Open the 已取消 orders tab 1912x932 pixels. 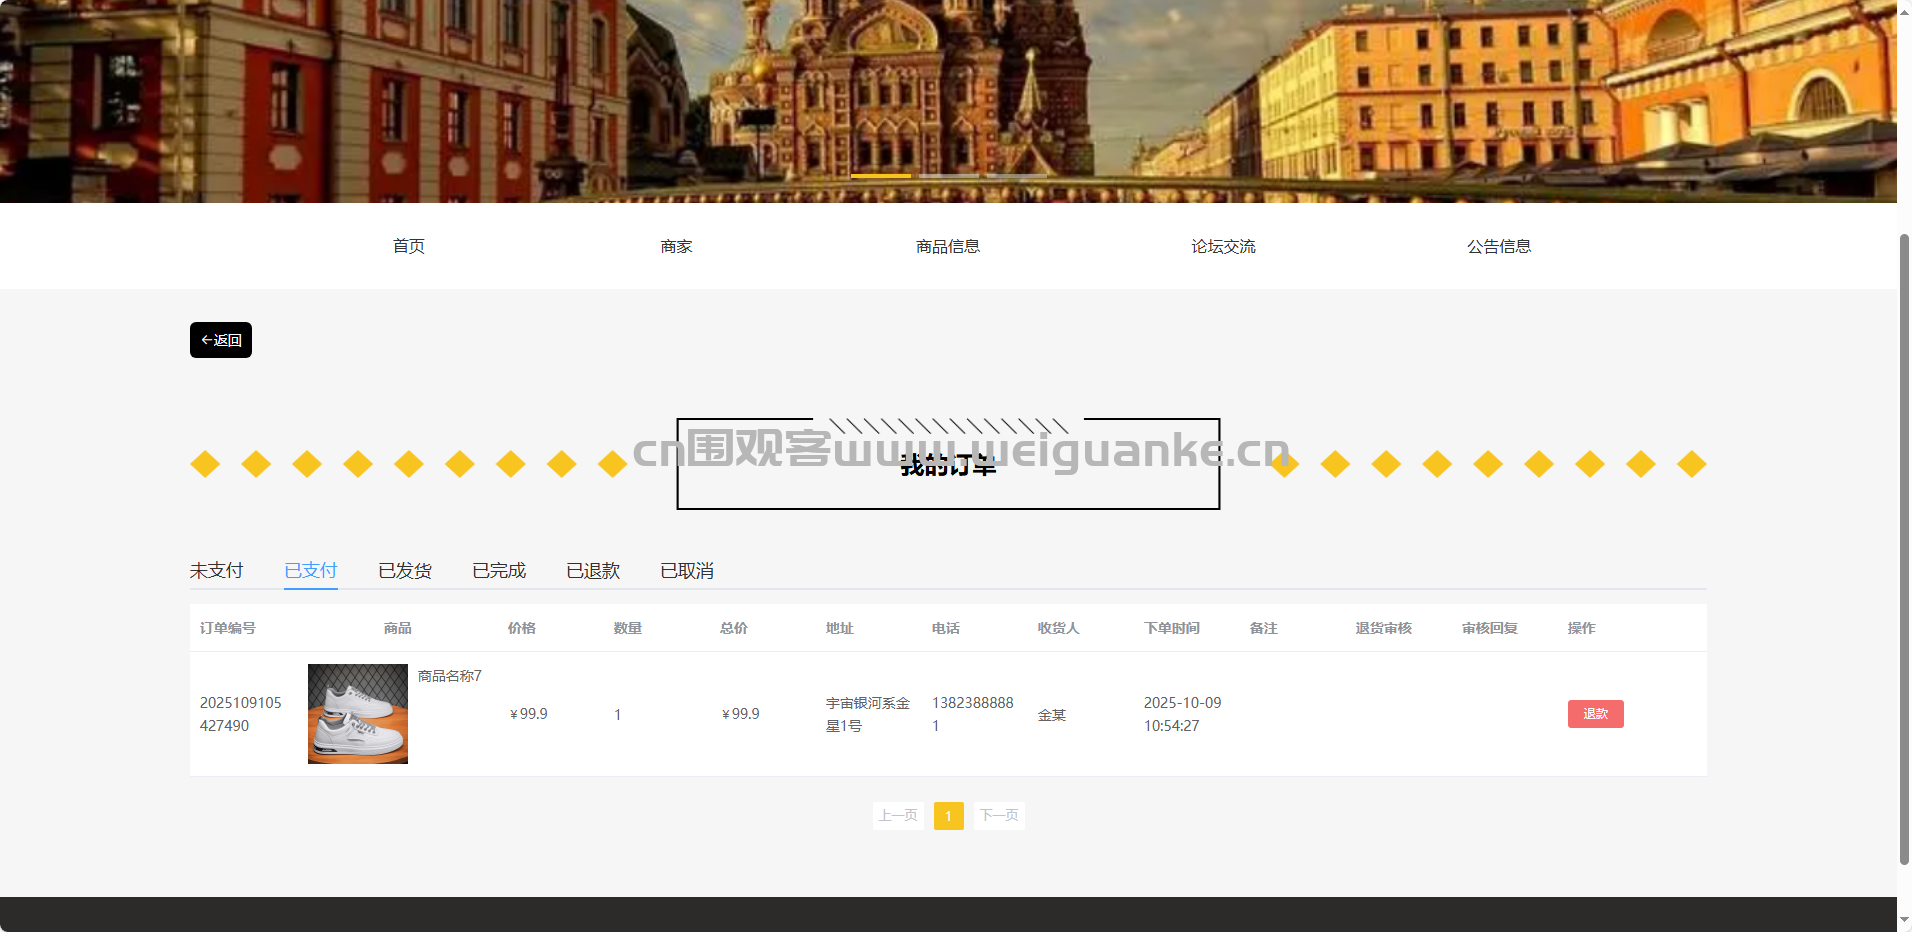(x=686, y=570)
